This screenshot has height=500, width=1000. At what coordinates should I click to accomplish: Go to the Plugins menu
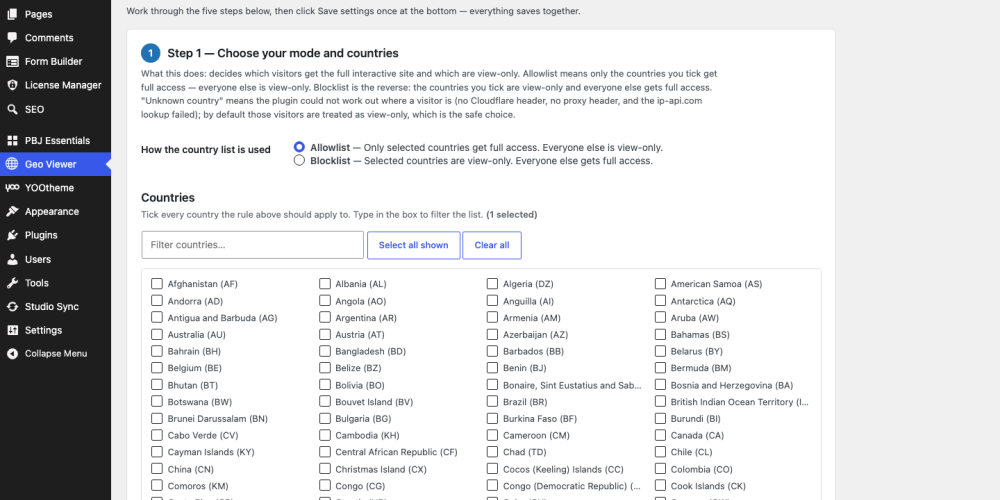pyautogui.click(x=55, y=235)
